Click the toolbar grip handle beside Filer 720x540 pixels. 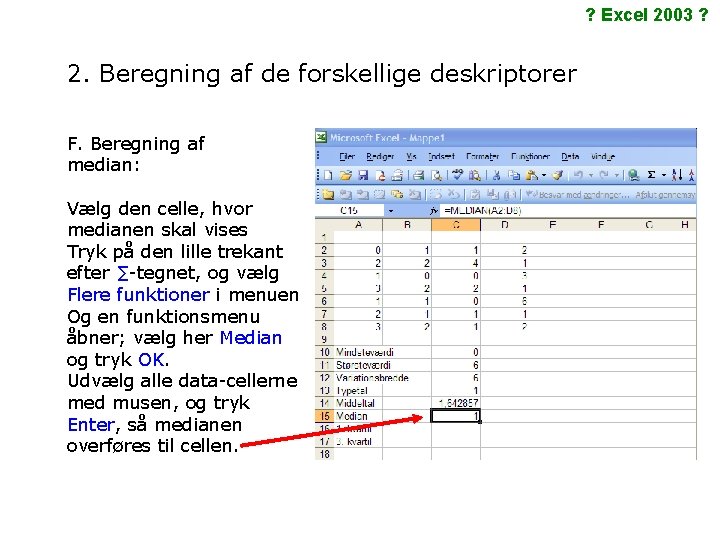[x=318, y=156]
